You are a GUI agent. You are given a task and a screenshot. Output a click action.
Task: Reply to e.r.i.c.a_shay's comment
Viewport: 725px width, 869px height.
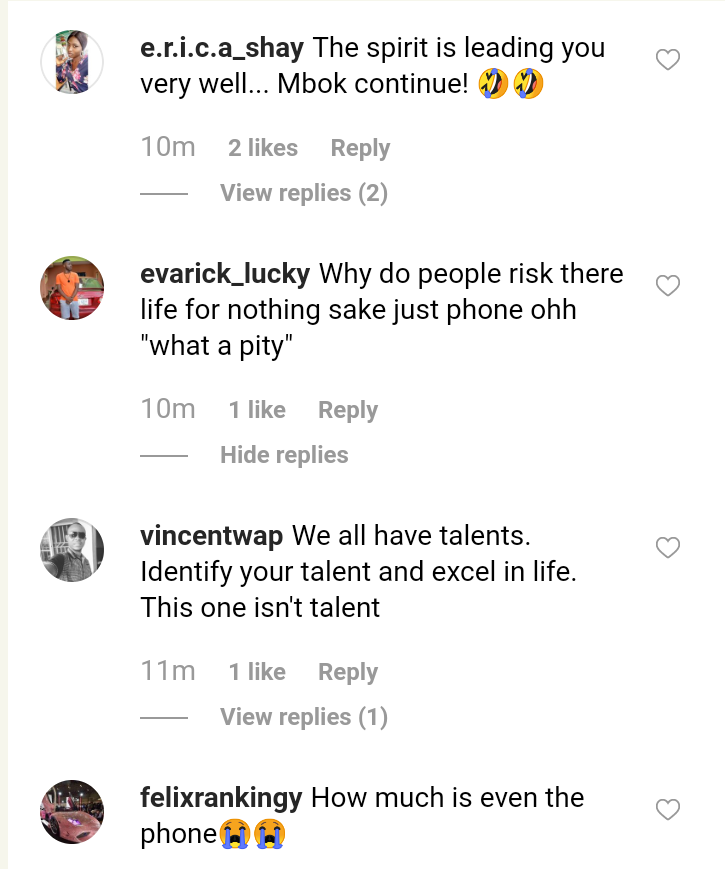360,148
